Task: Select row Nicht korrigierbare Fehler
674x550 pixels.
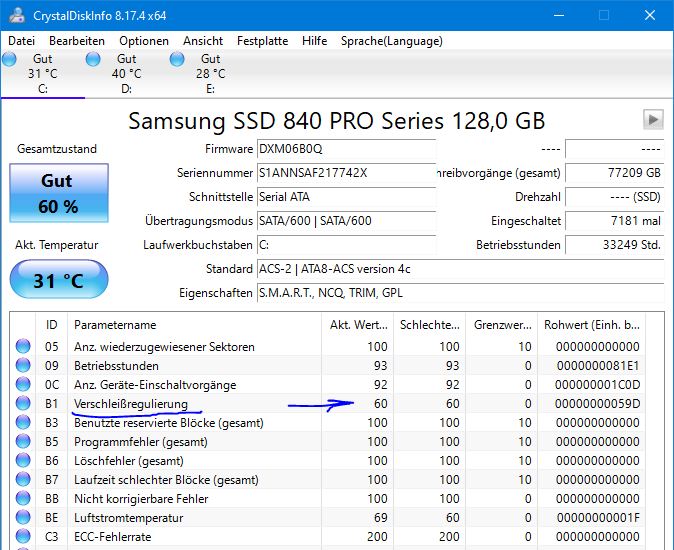Action: click(x=328, y=498)
